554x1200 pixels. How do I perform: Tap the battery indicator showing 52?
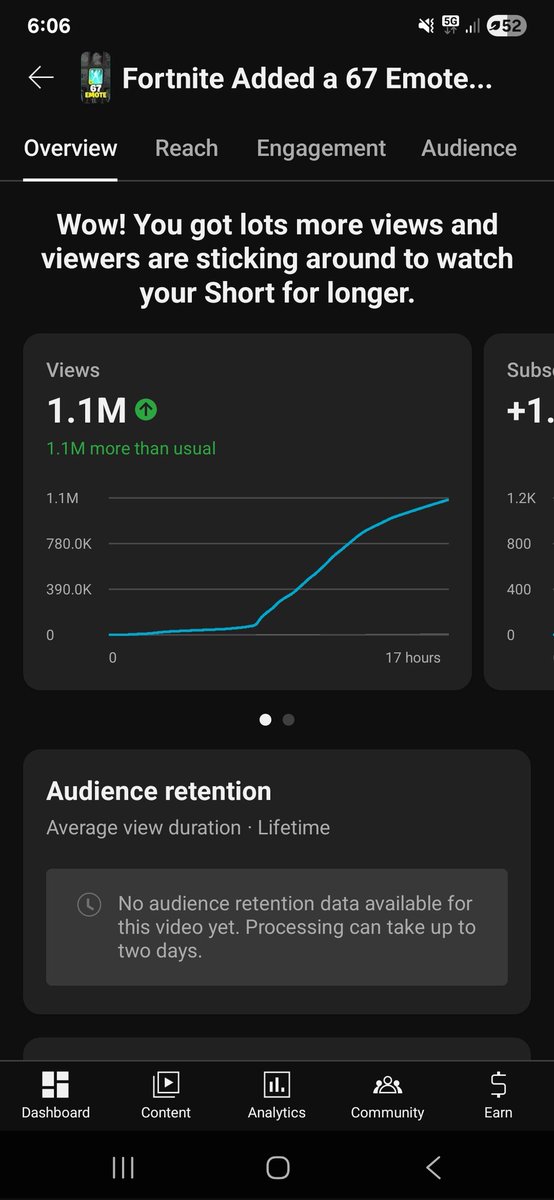(506, 26)
